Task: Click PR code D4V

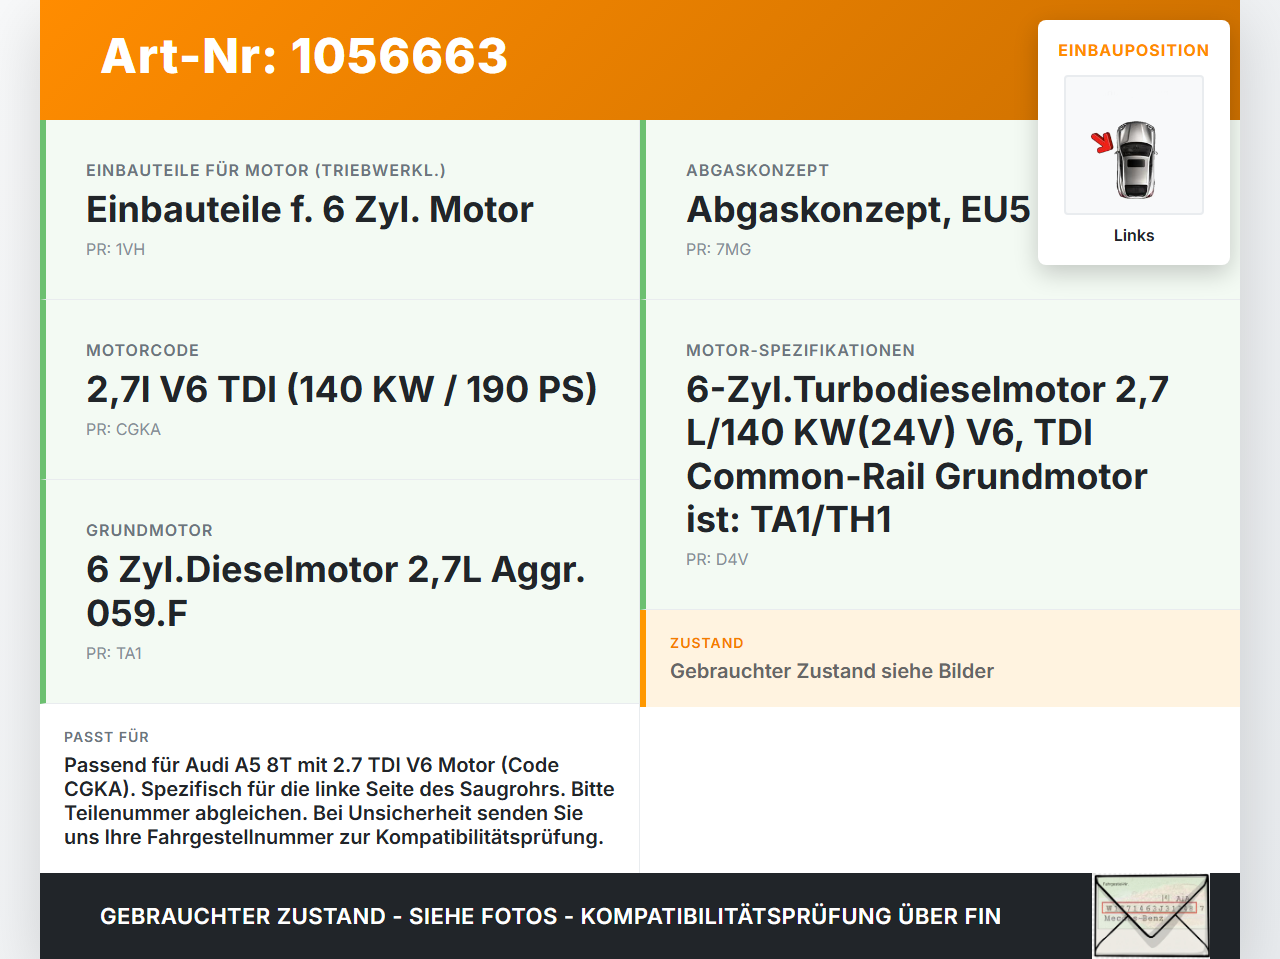Action: pos(717,559)
